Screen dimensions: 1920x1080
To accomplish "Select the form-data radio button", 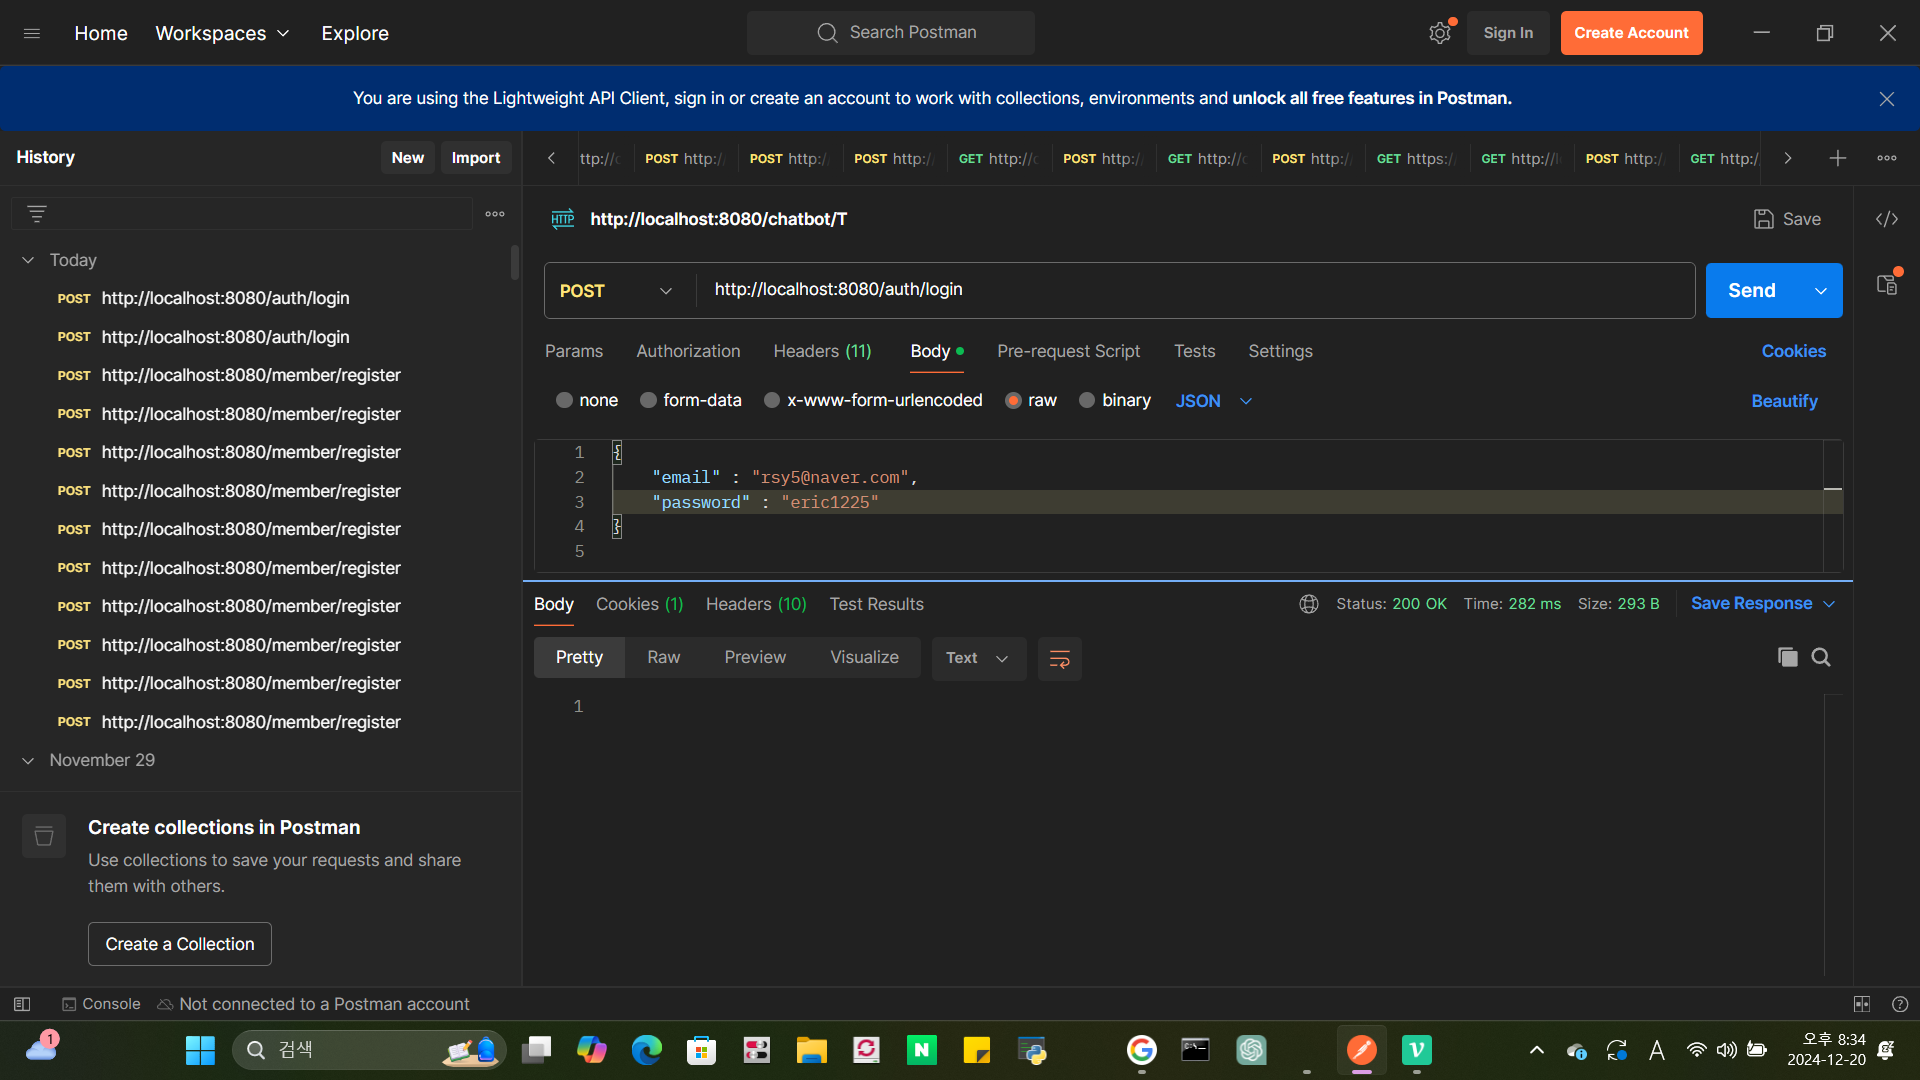I will tap(648, 400).
